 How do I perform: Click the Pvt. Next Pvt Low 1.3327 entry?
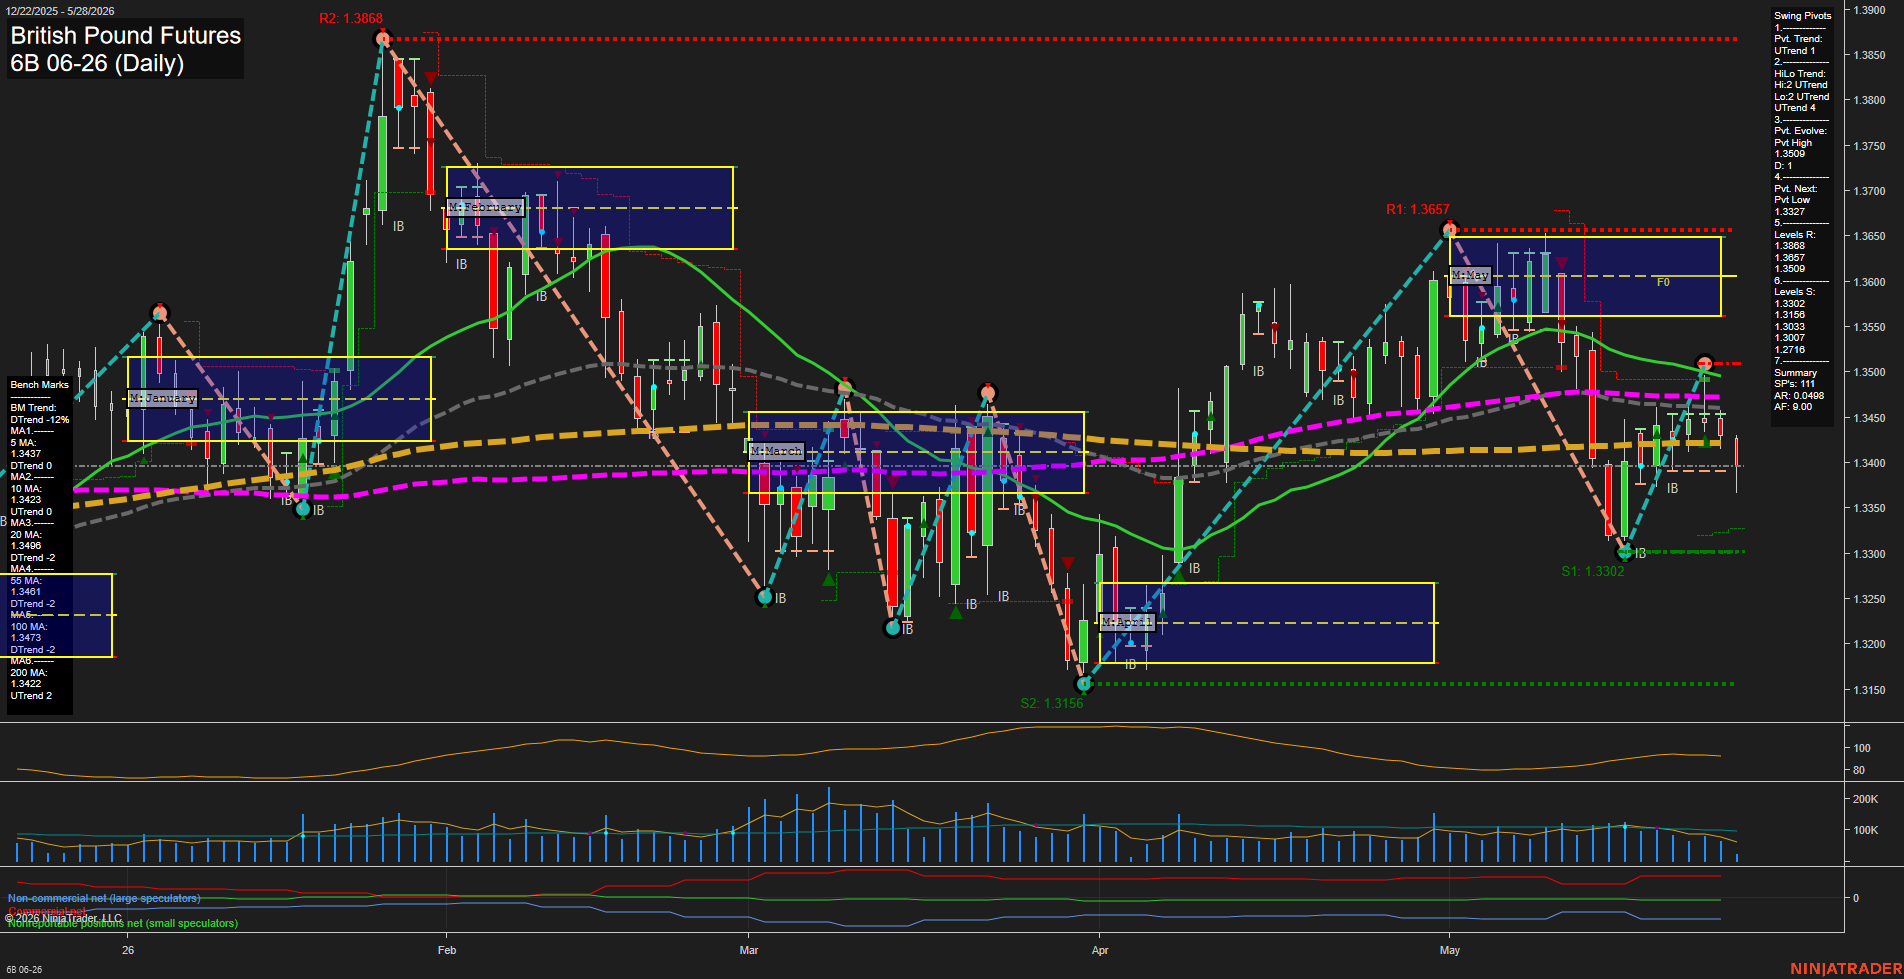click(x=1798, y=200)
